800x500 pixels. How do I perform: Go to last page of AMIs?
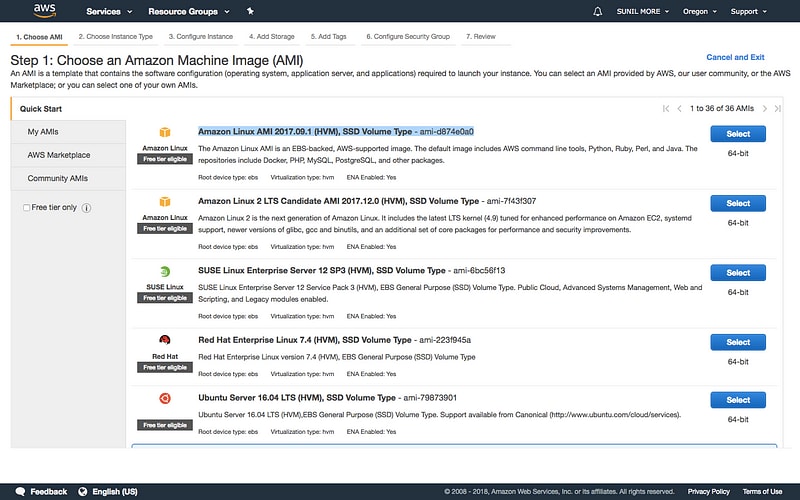pyautogui.click(x=777, y=109)
